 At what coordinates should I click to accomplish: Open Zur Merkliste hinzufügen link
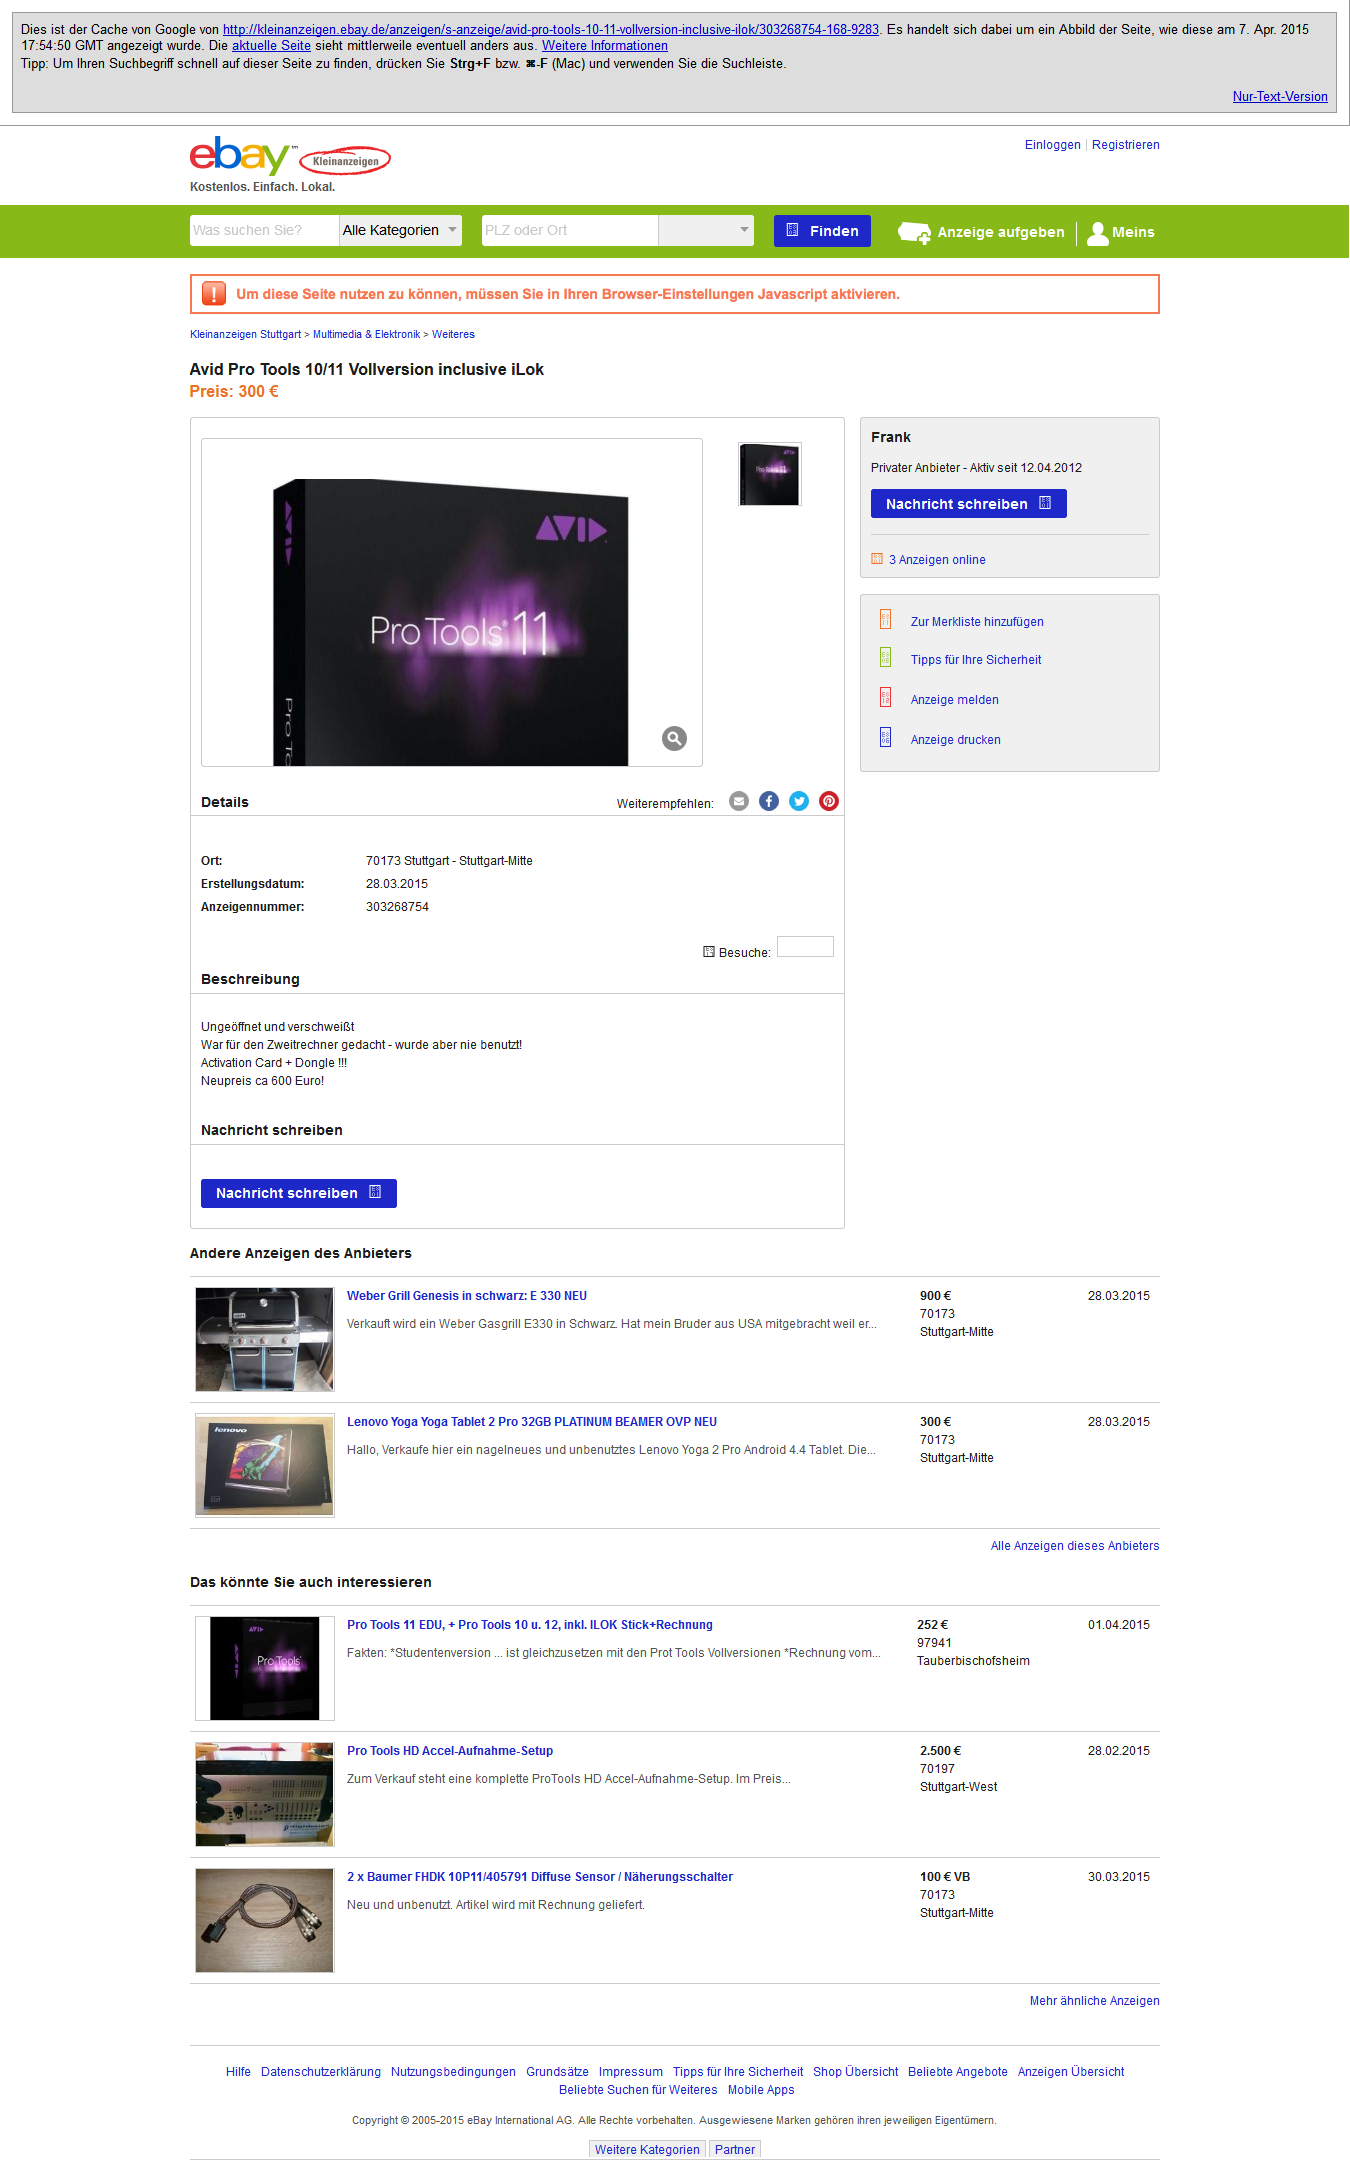pyautogui.click(x=977, y=622)
